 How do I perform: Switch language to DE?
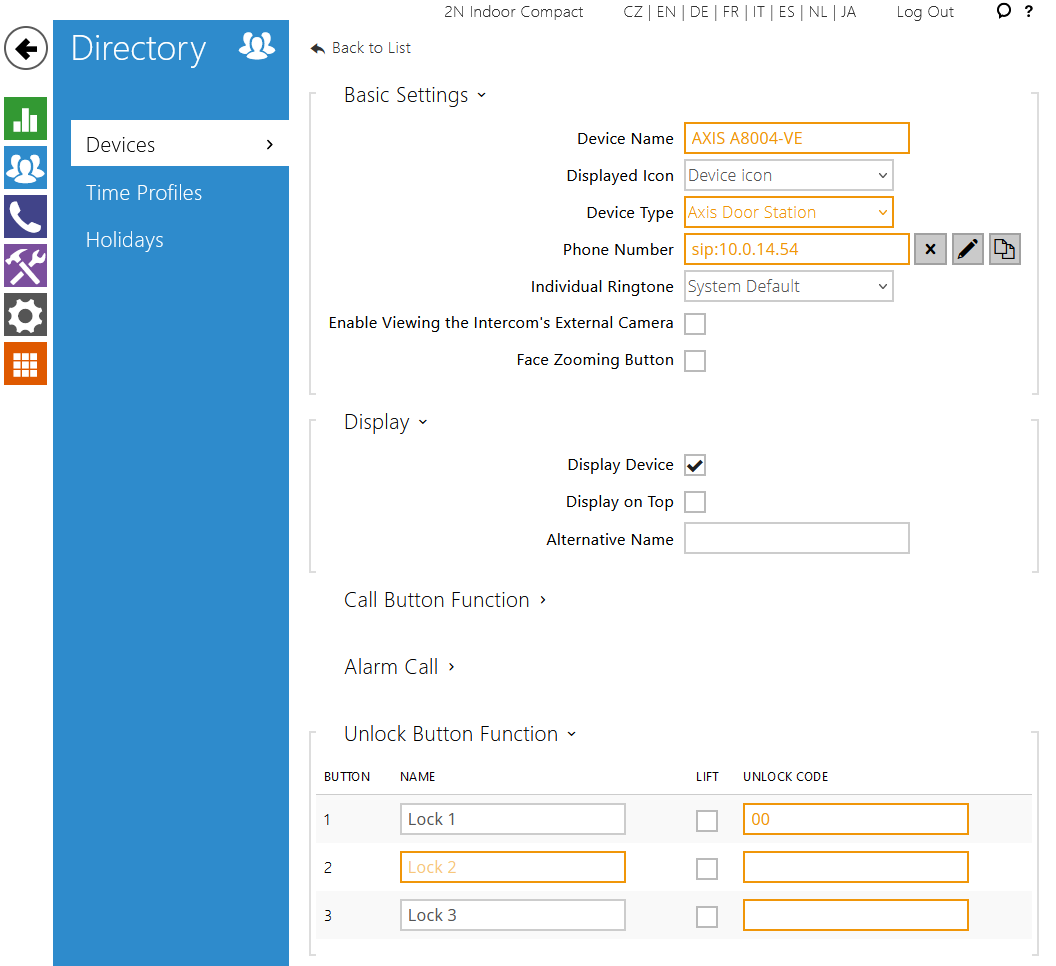[x=699, y=11]
